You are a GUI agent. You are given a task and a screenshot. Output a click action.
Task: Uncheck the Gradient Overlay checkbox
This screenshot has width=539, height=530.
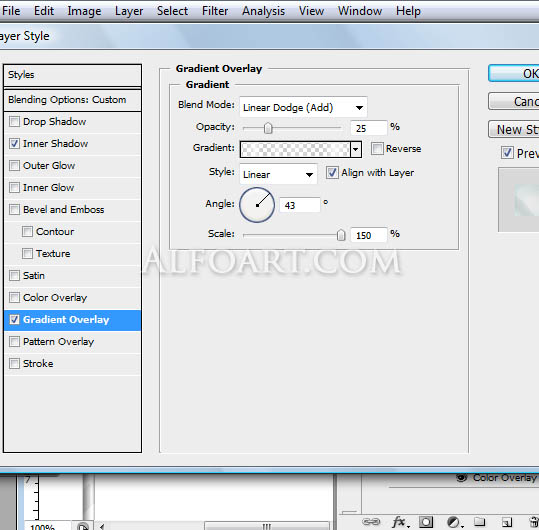14,319
